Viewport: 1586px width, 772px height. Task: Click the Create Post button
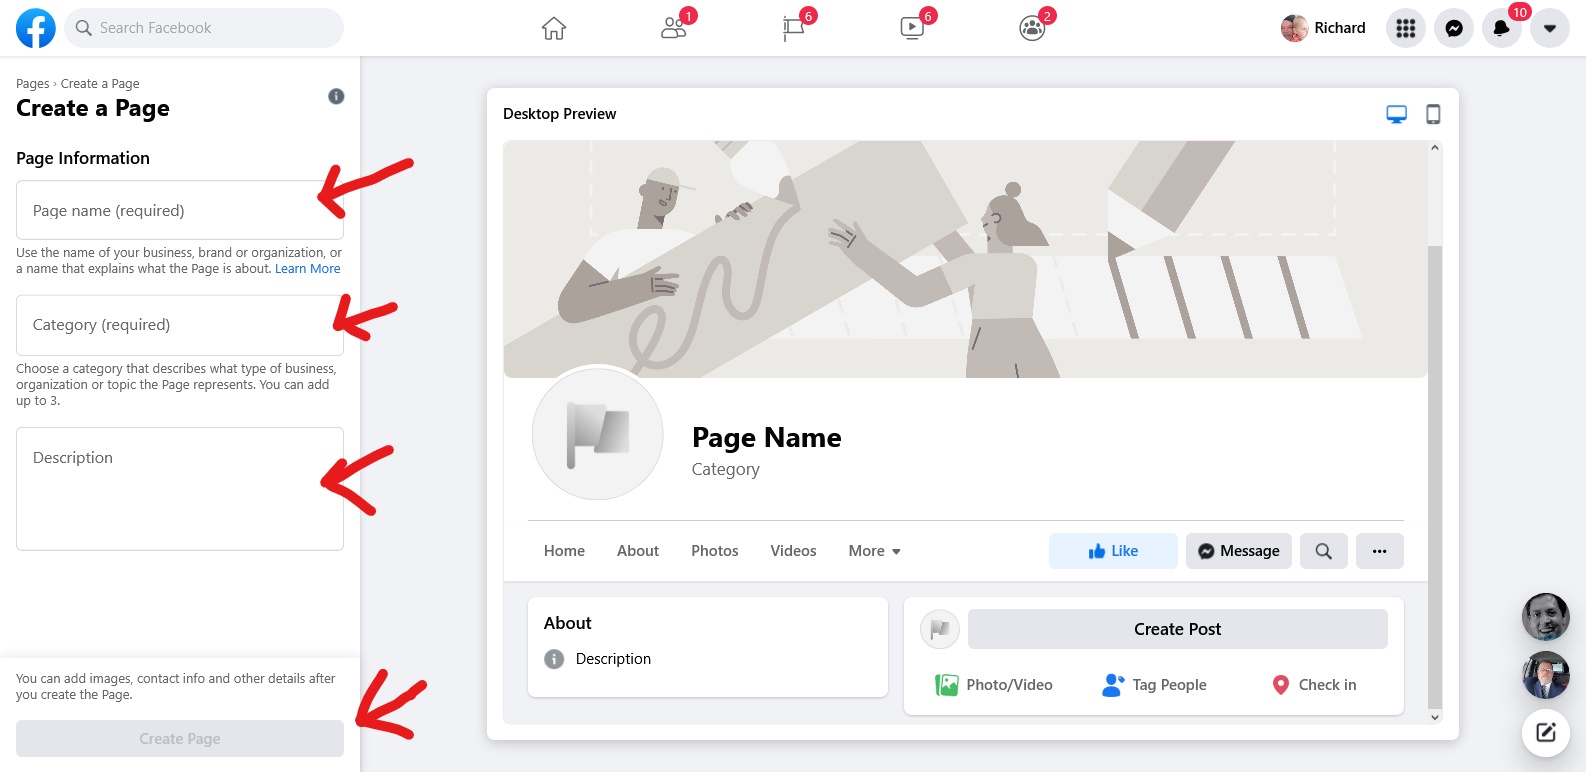1178,629
